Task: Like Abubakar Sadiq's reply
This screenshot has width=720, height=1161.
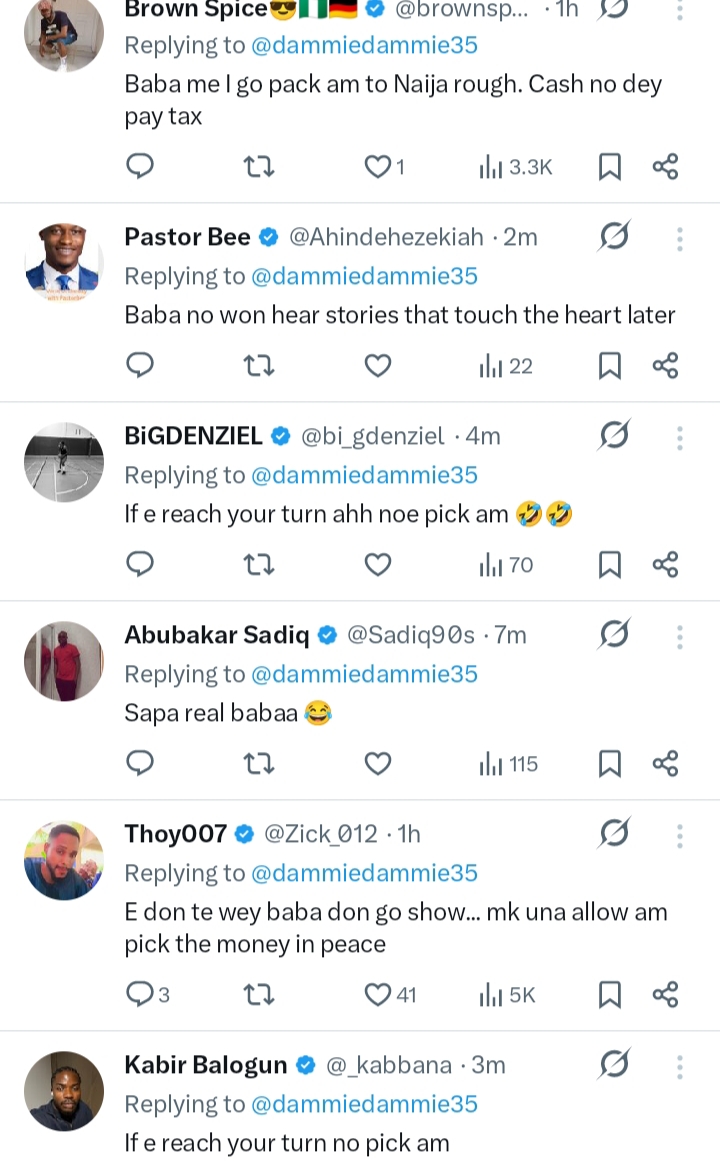Action: [x=377, y=764]
